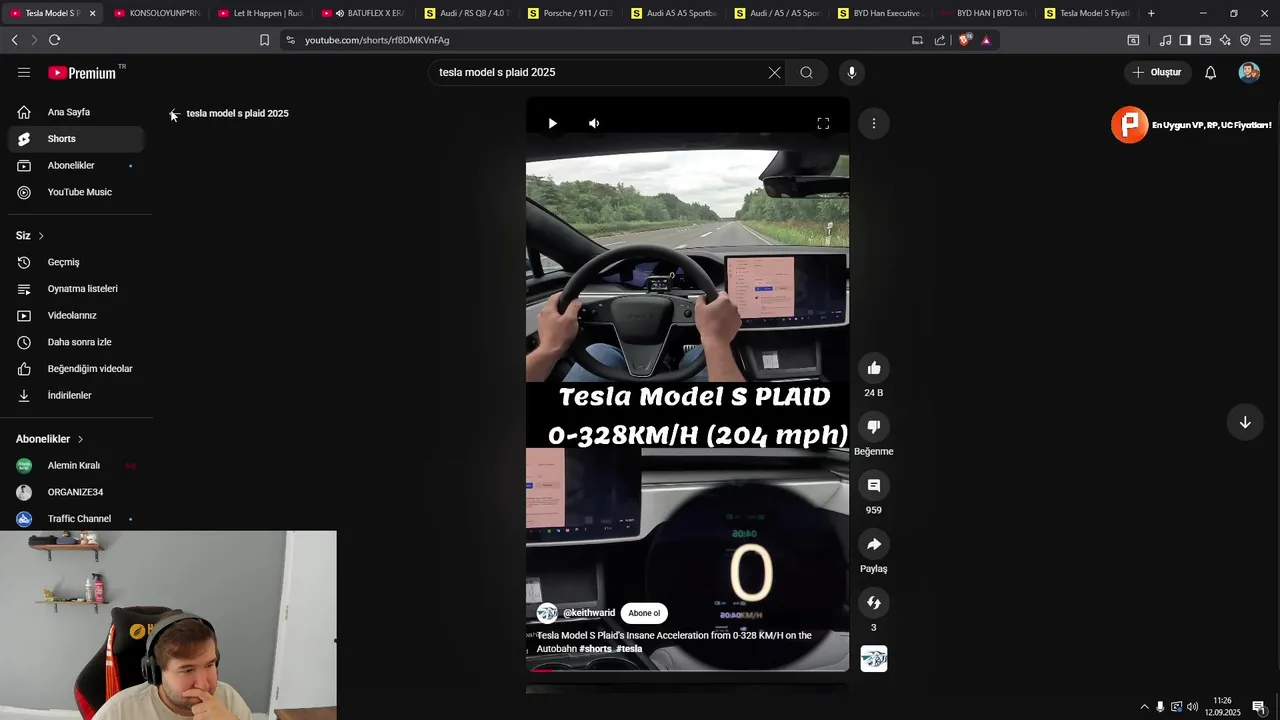Open the YouTube guide hamburger menu
The height and width of the screenshot is (720, 1280).
point(24,72)
